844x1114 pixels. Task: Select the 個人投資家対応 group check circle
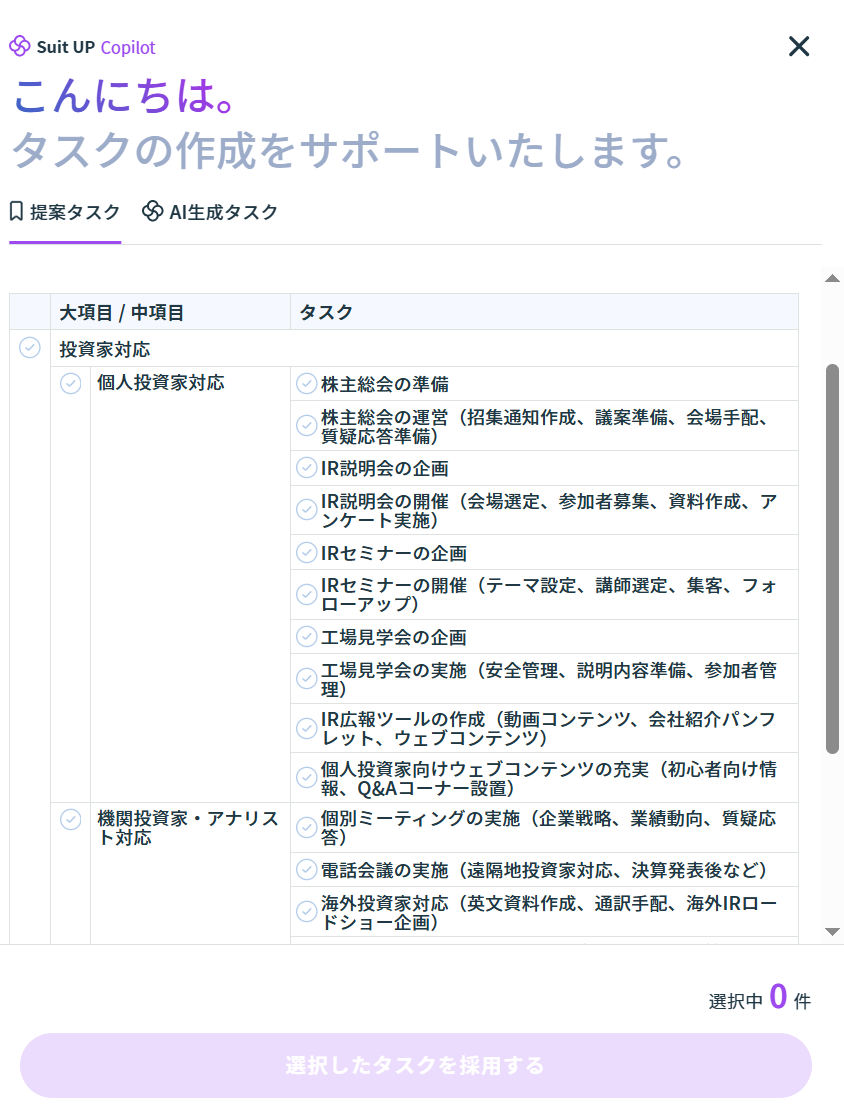70,384
